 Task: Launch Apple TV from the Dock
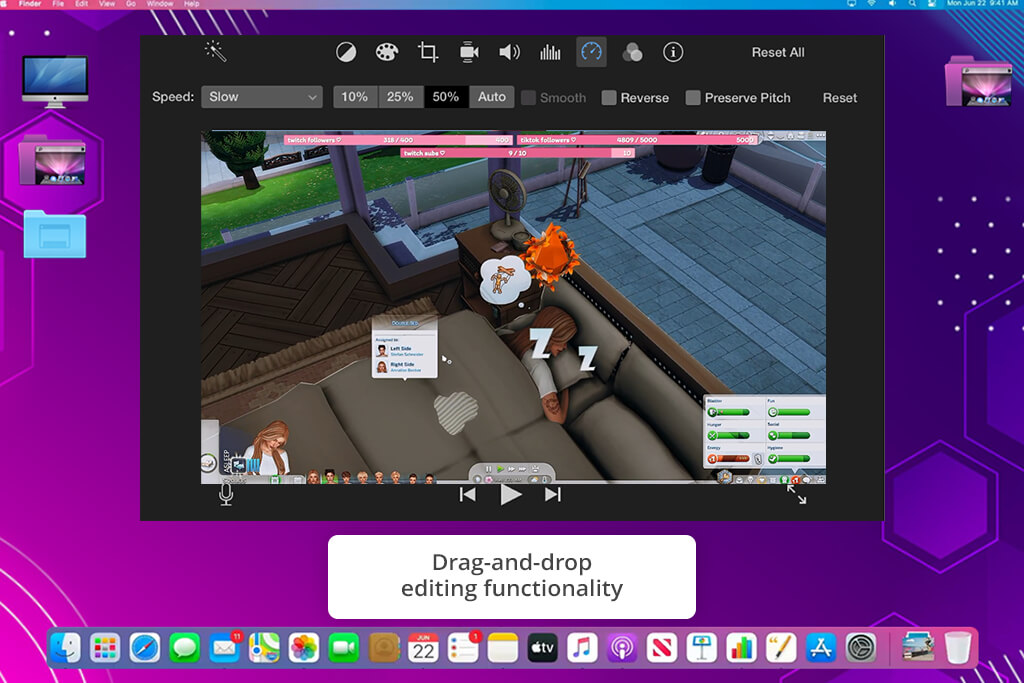[x=543, y=648]
